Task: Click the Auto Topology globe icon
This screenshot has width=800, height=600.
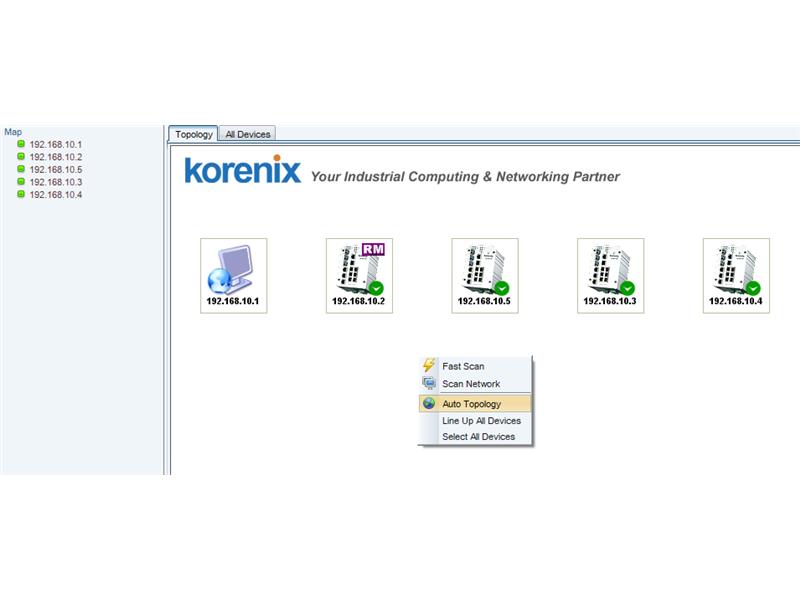Action: coord(429,403)
